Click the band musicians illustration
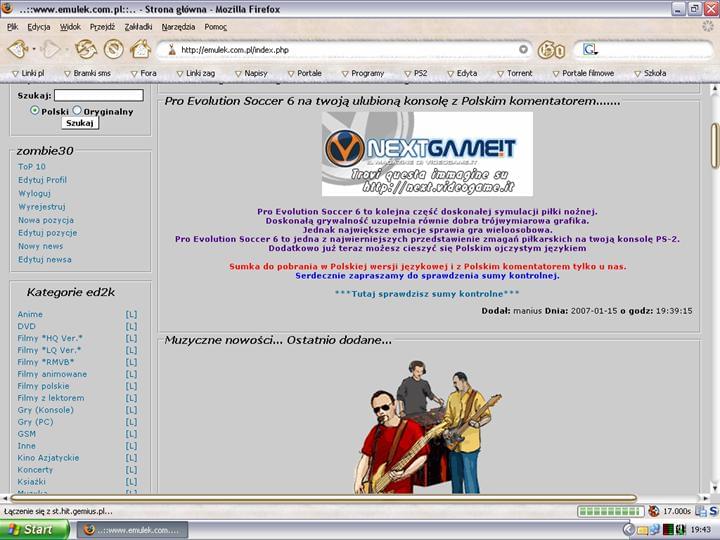720x540 pixels. tap(427, 427)
